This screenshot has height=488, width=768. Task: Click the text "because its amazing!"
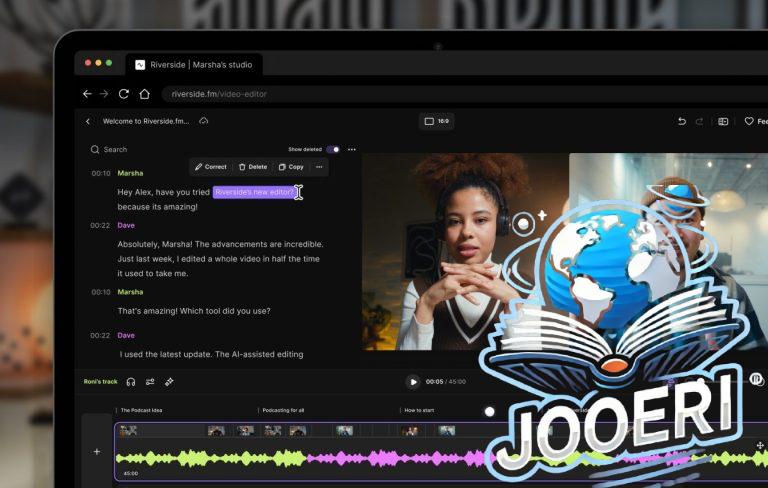pos(157,207)
